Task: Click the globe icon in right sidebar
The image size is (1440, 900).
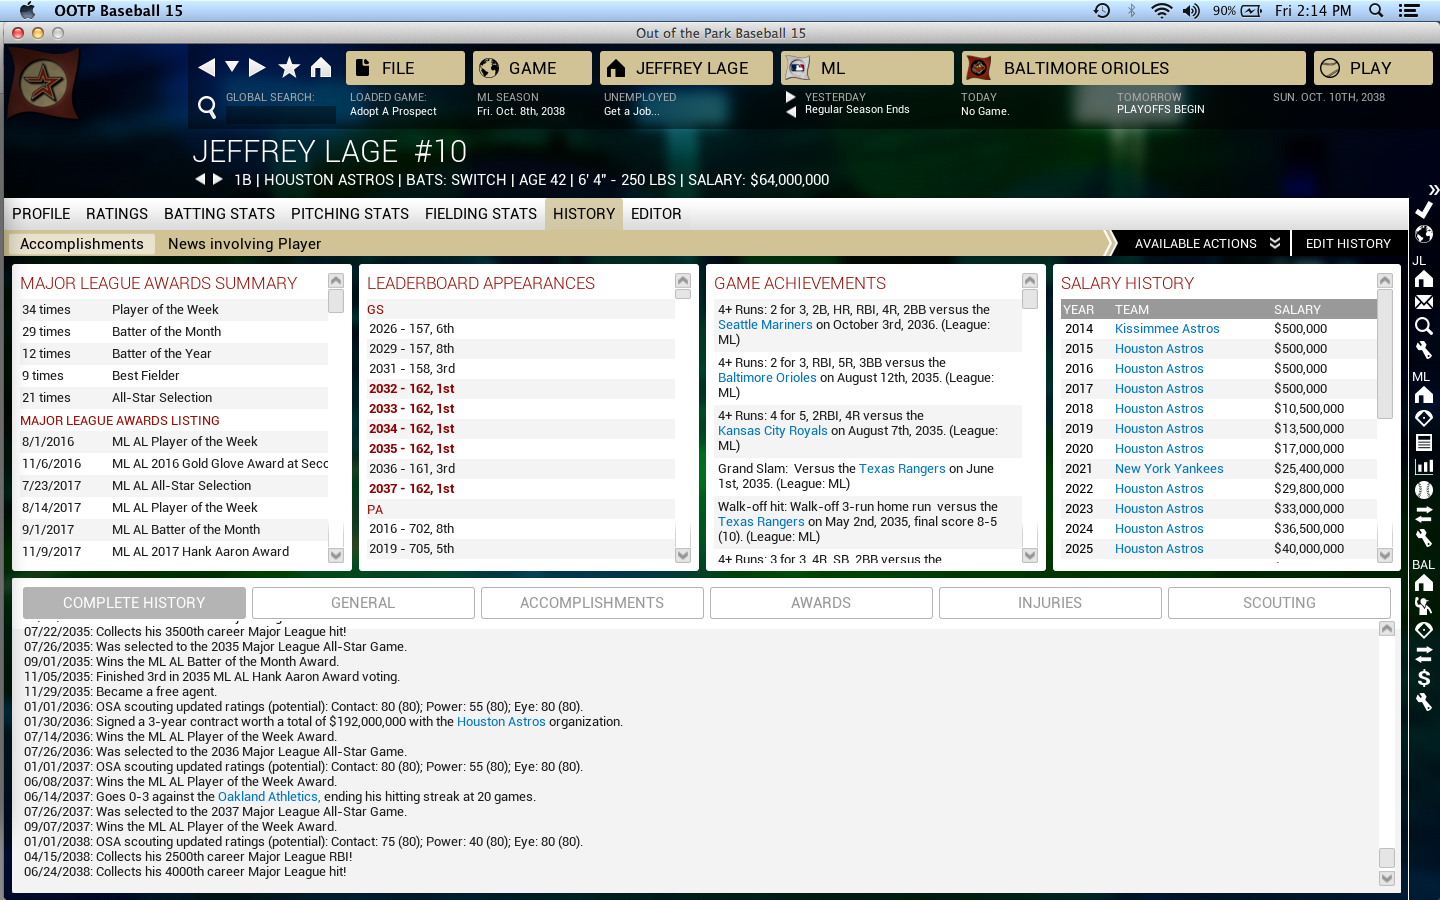Action: [x=1424, y=234]
